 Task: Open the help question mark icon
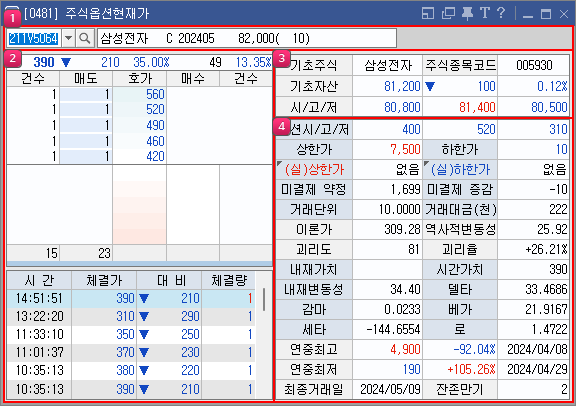(501, 13)
